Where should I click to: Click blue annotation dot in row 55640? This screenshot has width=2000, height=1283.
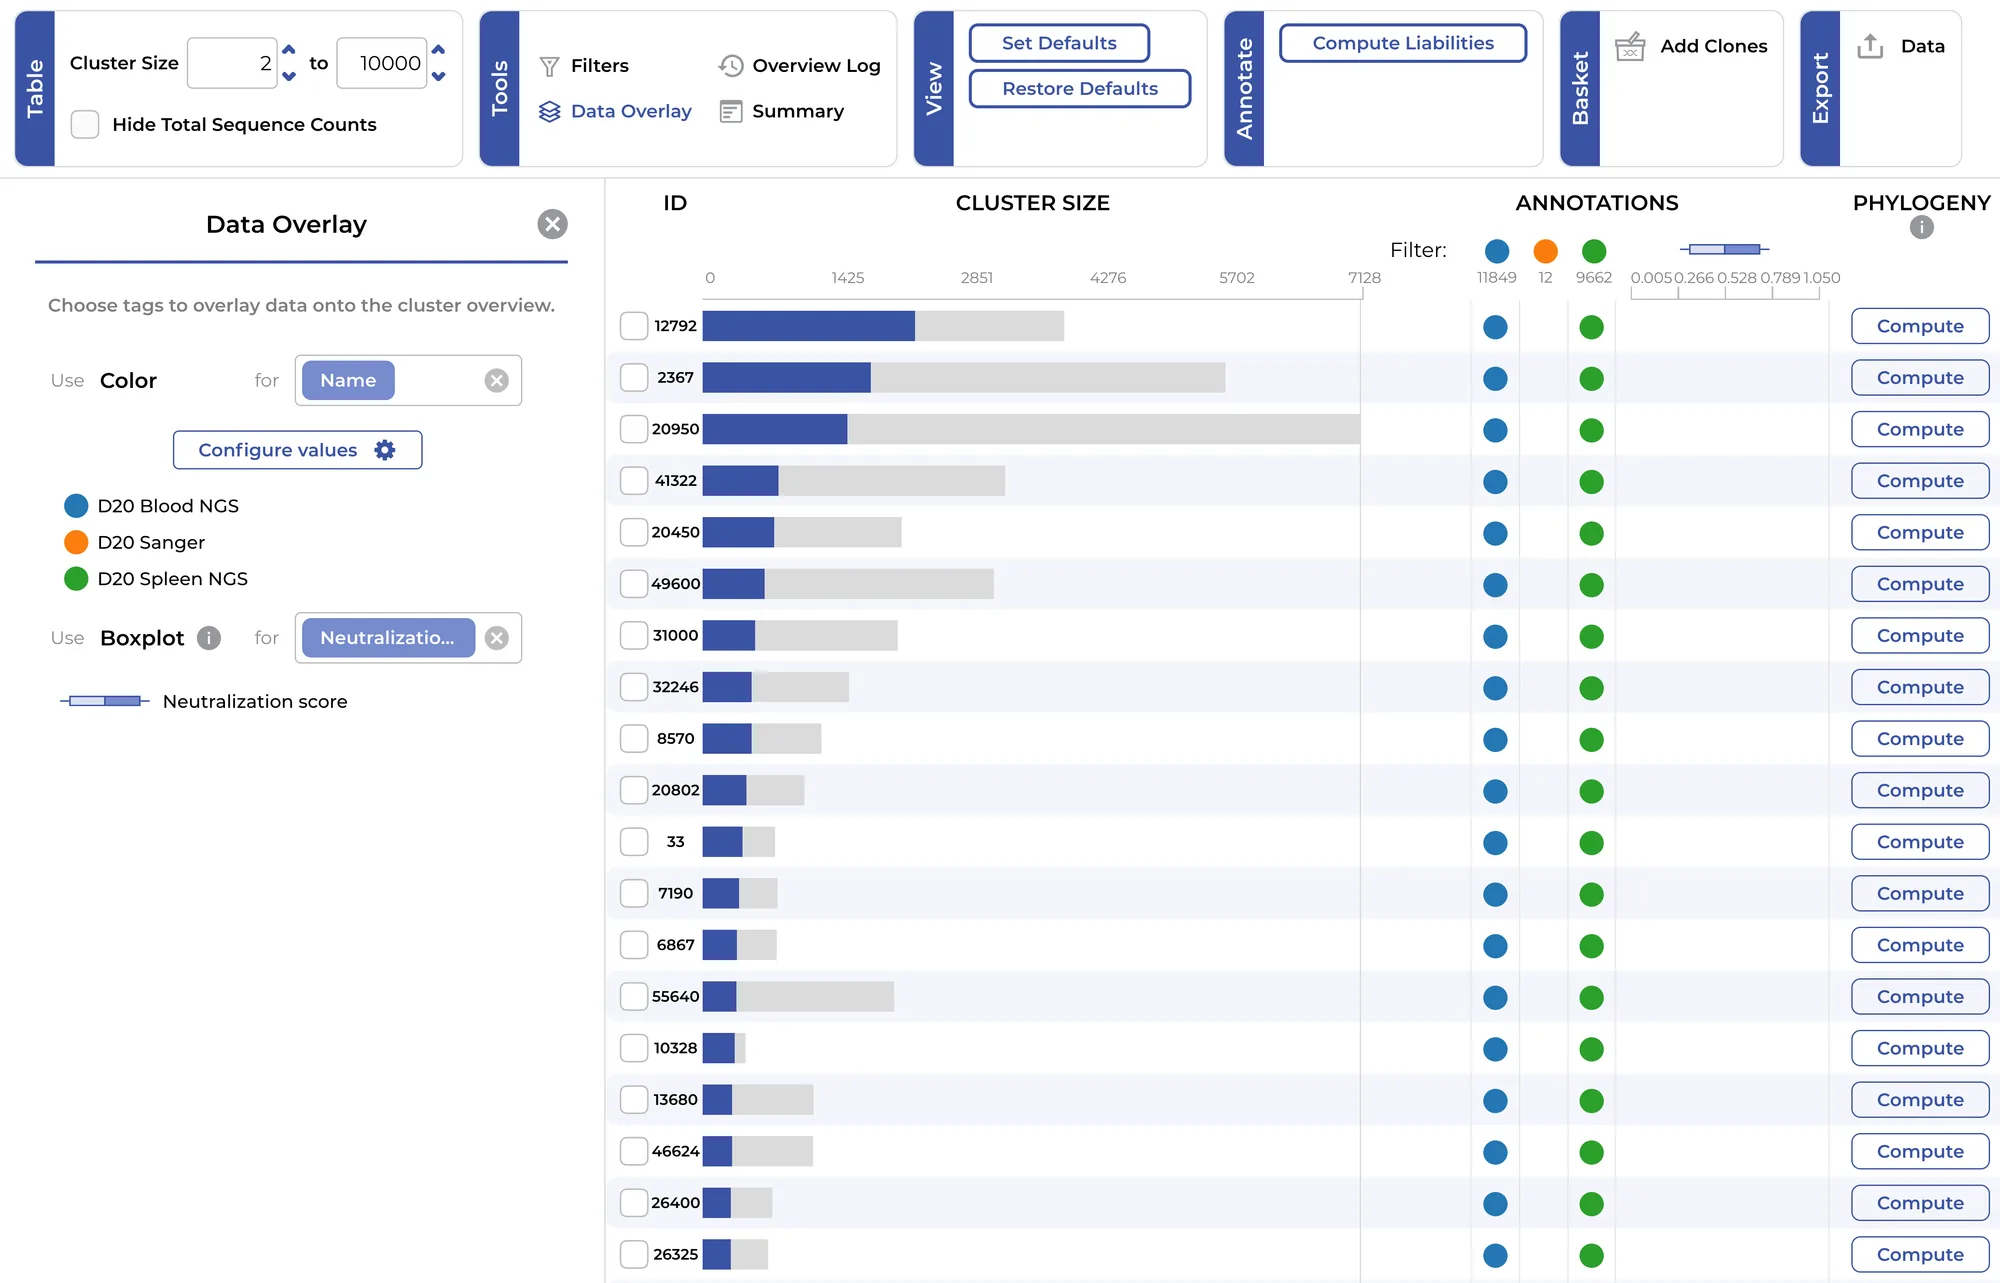tap(1495, 998)
